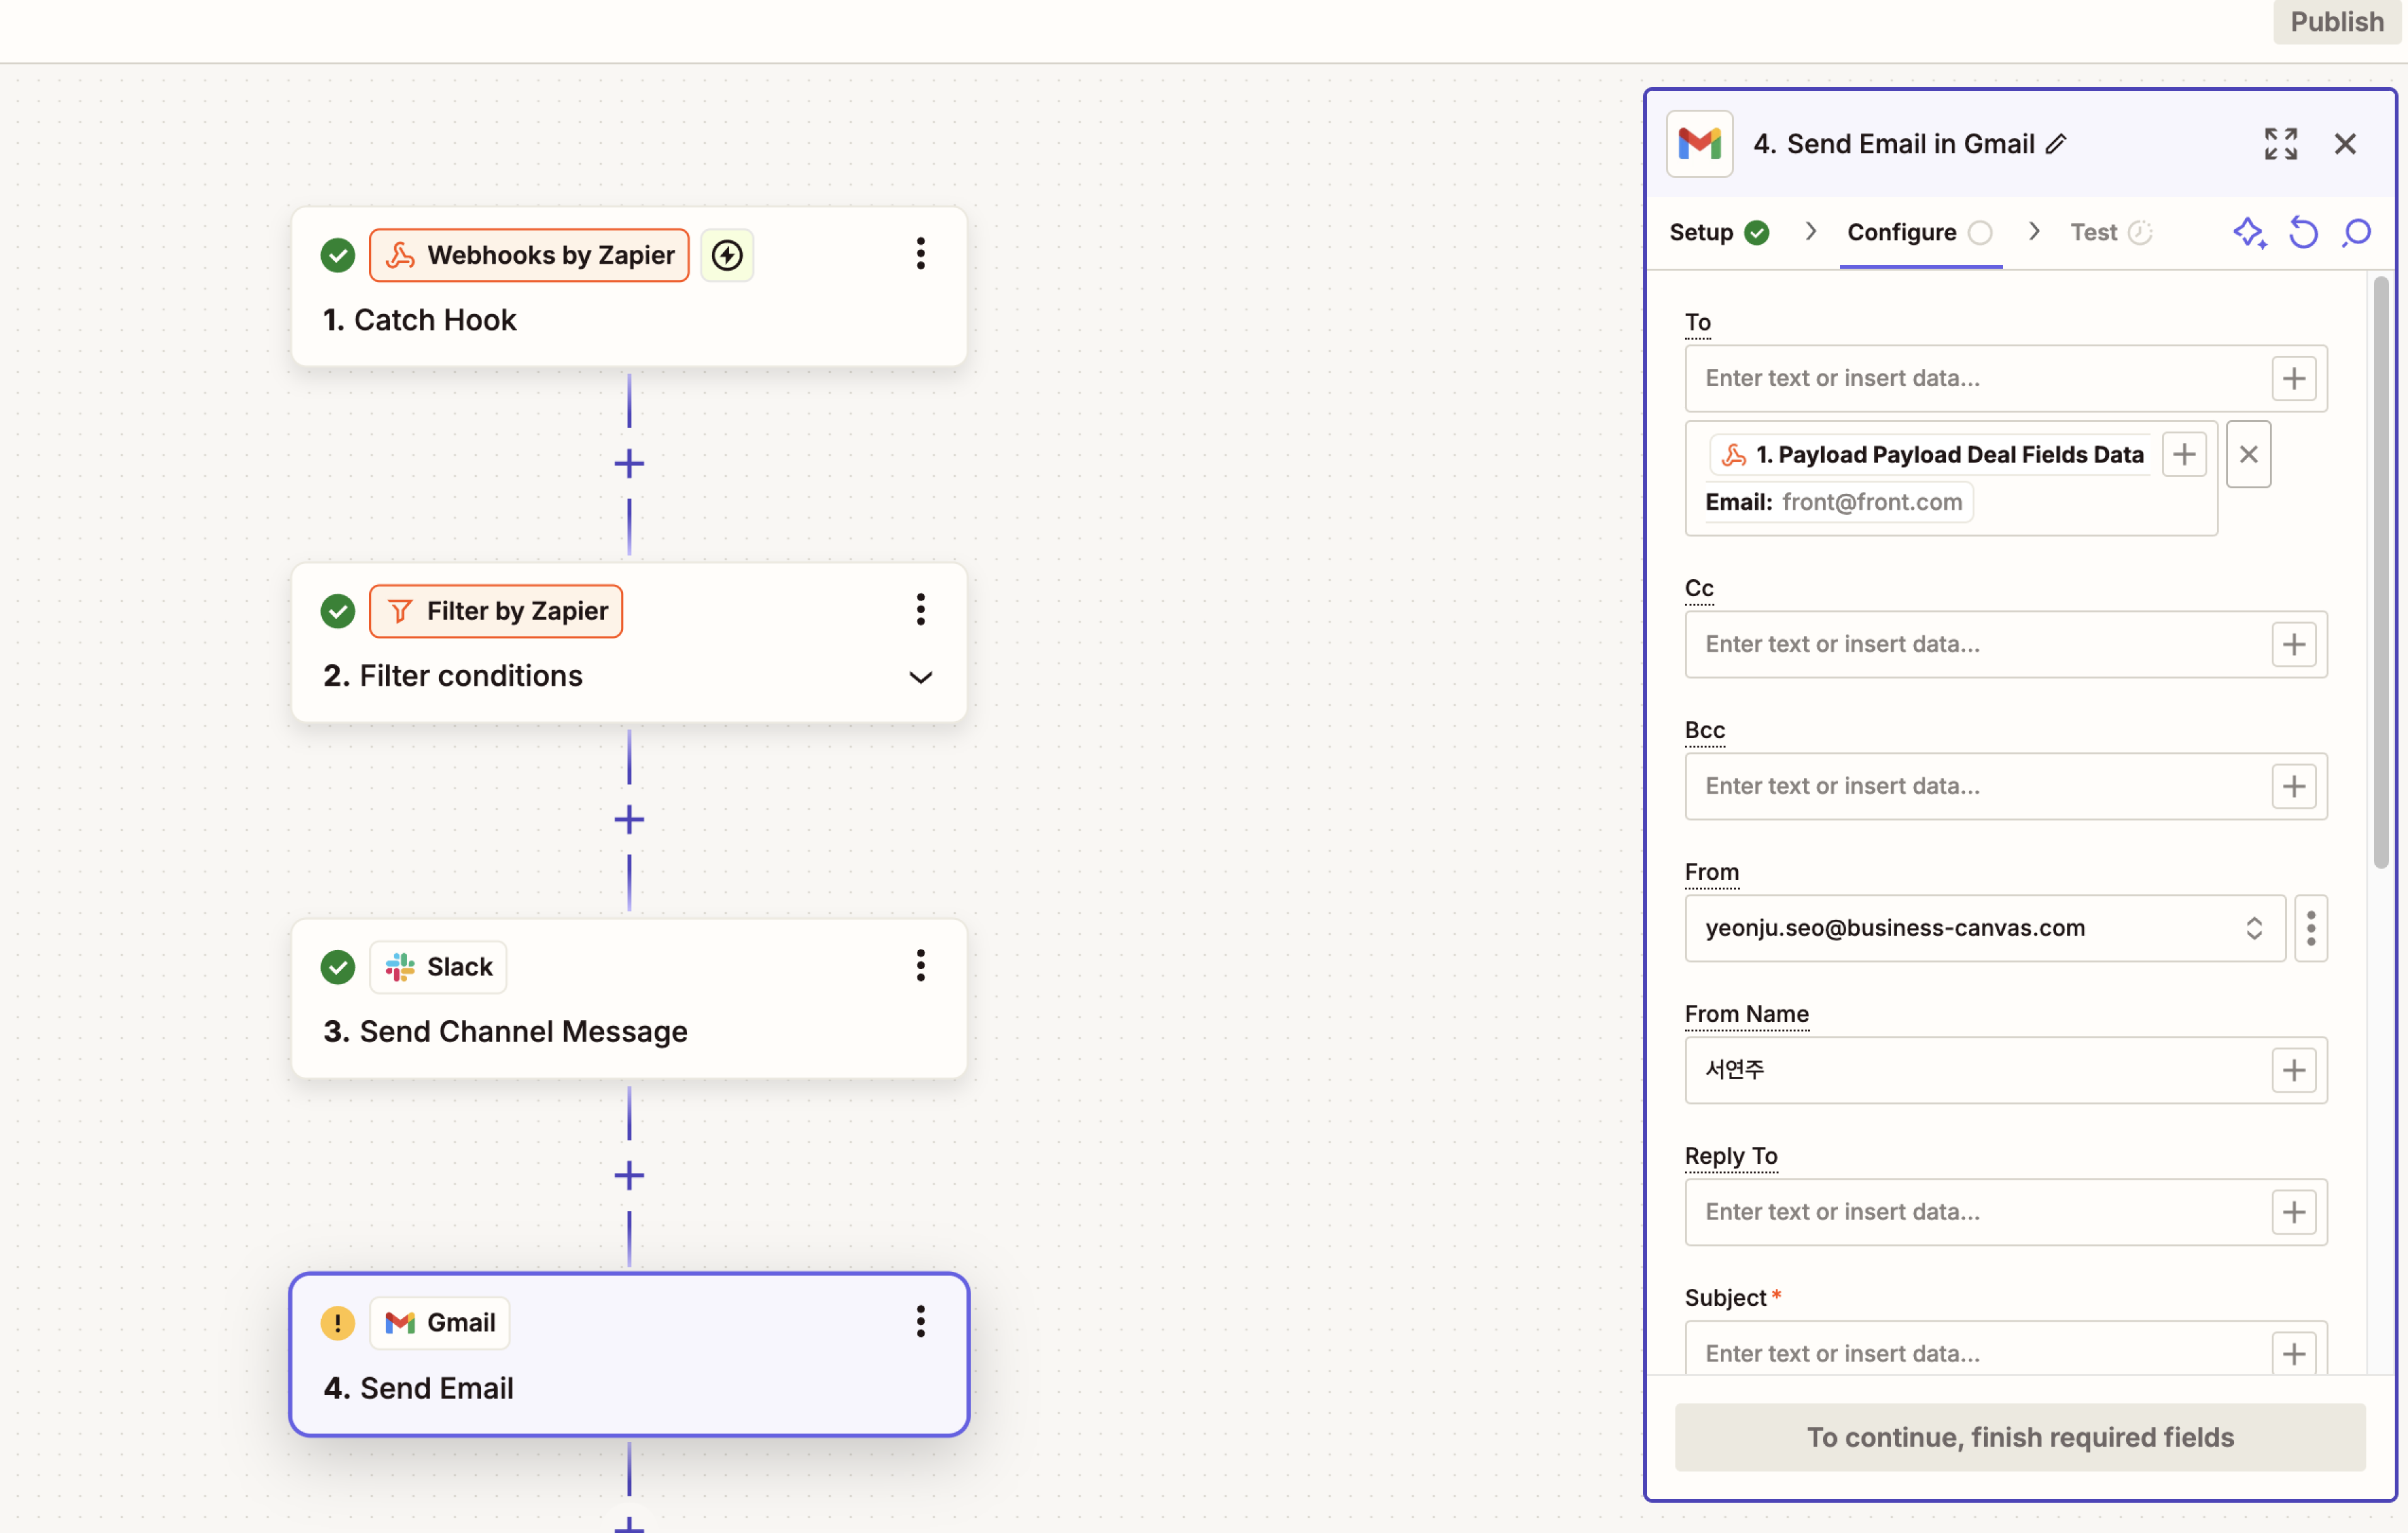
Task: Click the comment bubble icon in panel
Action: pyautogui.click(x=2356, y=233)
